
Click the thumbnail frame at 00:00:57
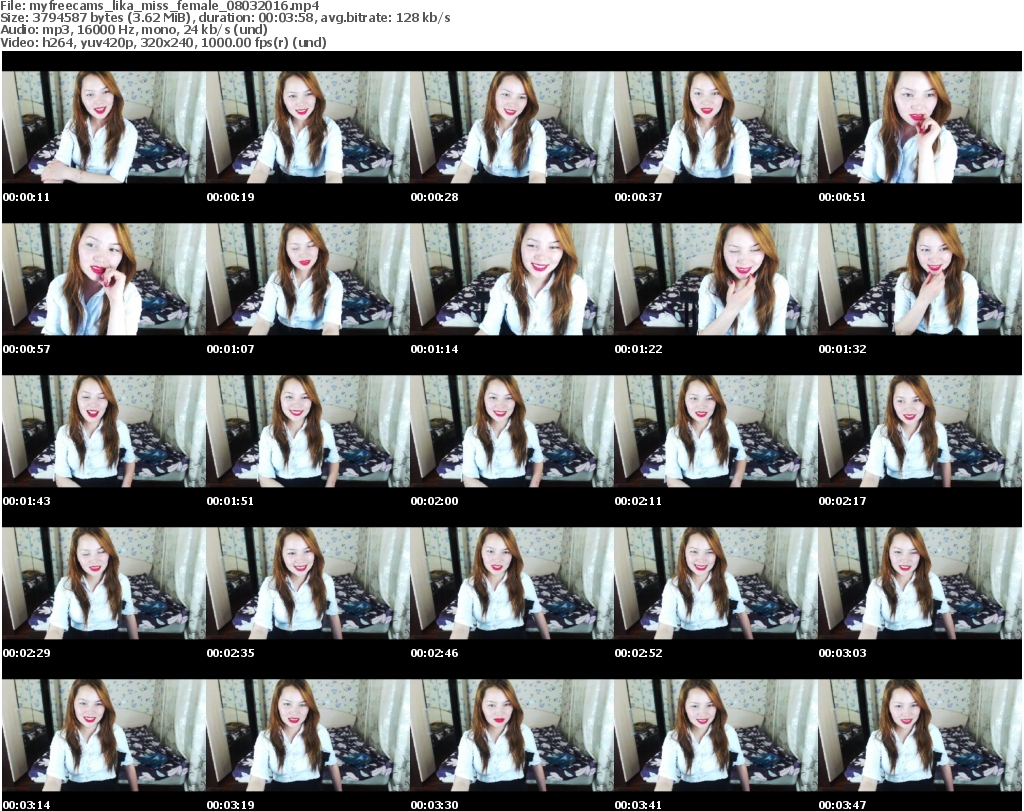pos(104,279)
